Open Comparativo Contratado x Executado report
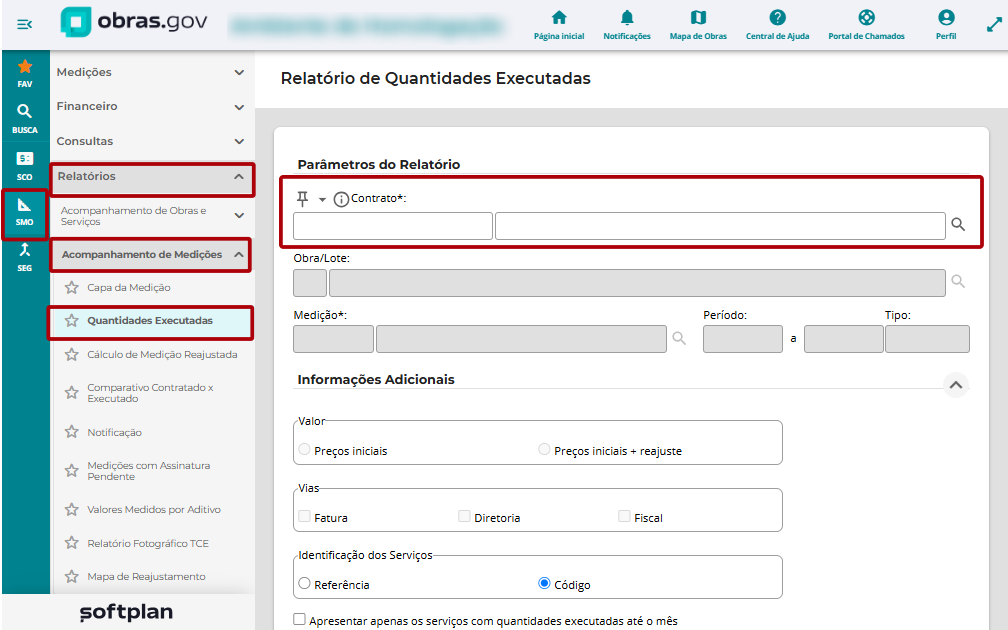1008x630 pixels. [150, 393]
